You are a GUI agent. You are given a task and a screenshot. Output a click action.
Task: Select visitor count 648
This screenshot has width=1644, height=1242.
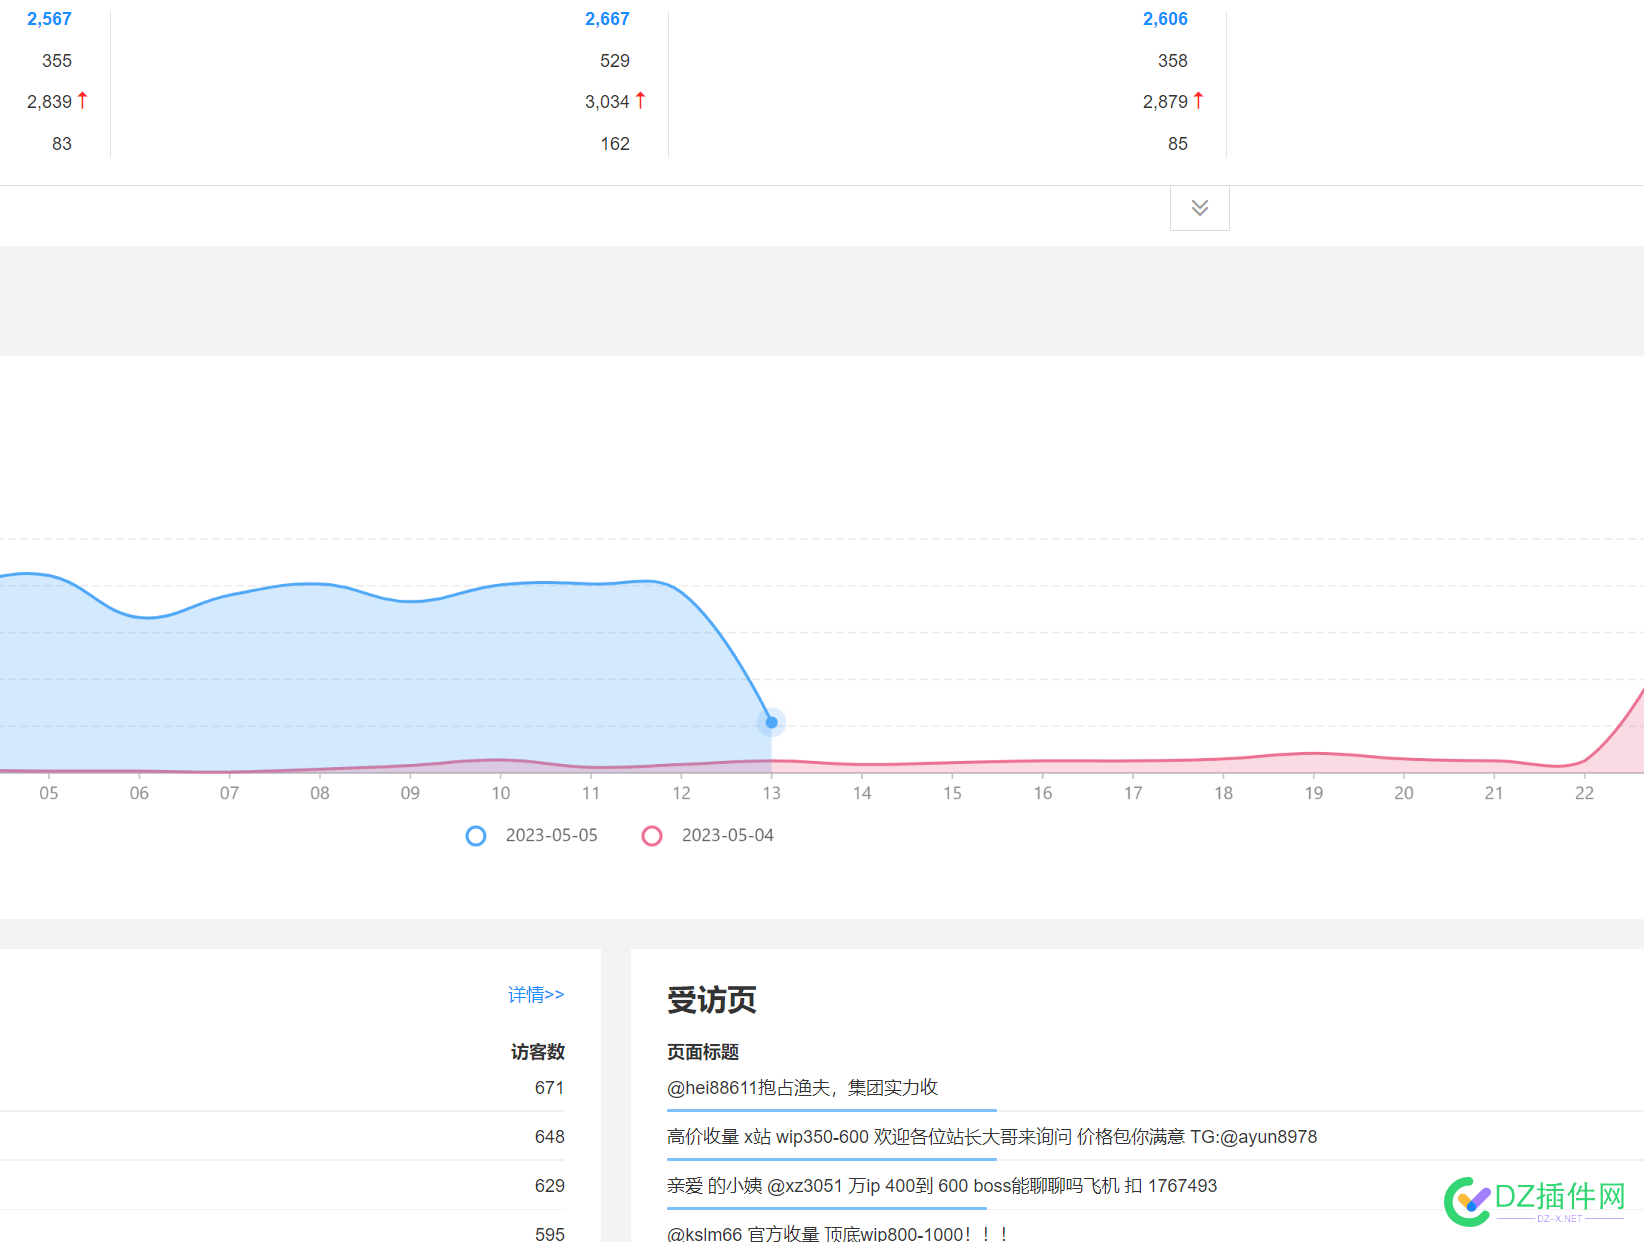click(549, 1136)
